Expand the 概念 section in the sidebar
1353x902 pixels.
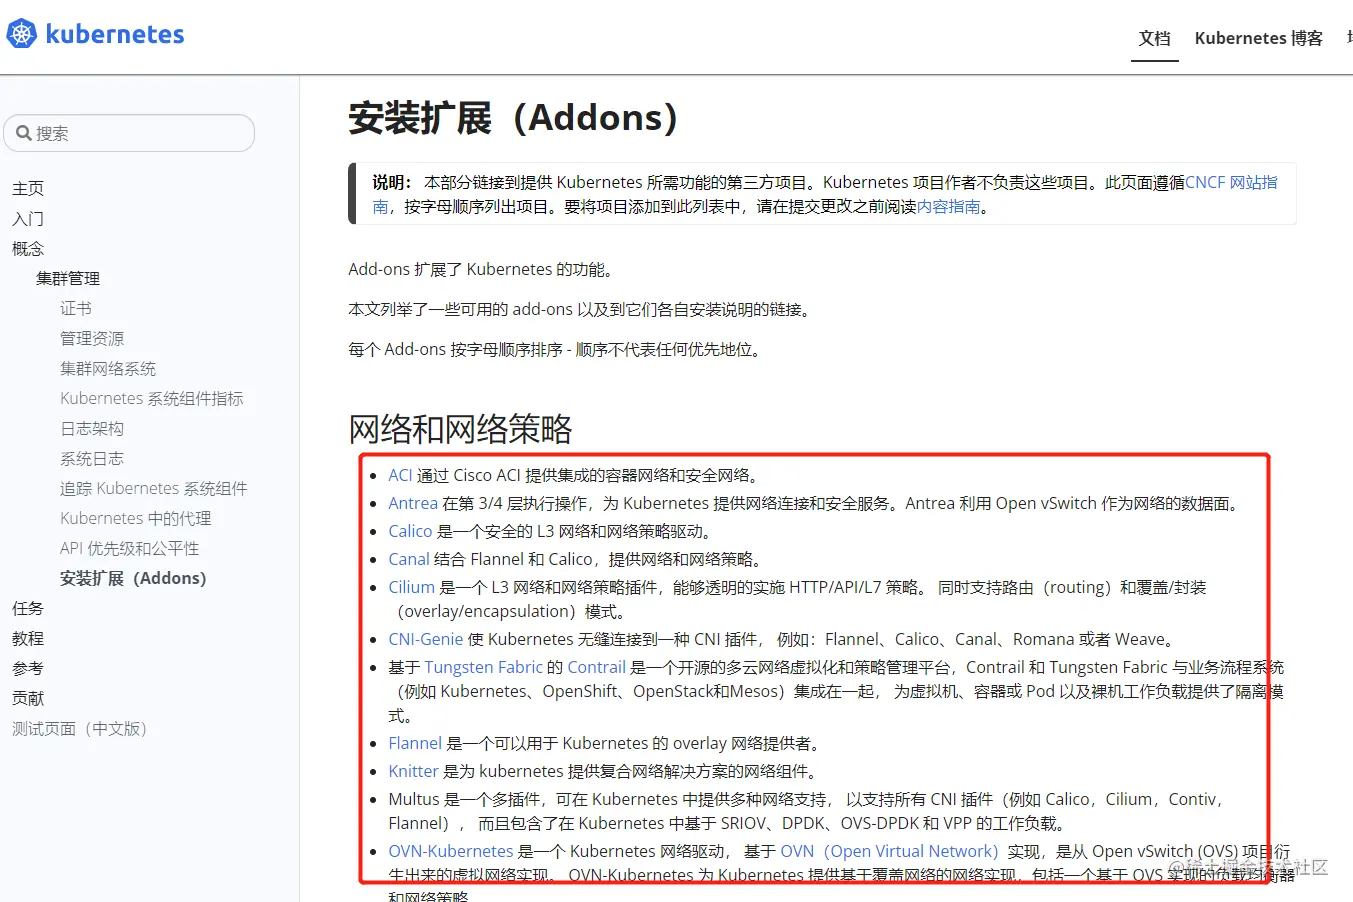pyautogui.click(x=28, y=248)
